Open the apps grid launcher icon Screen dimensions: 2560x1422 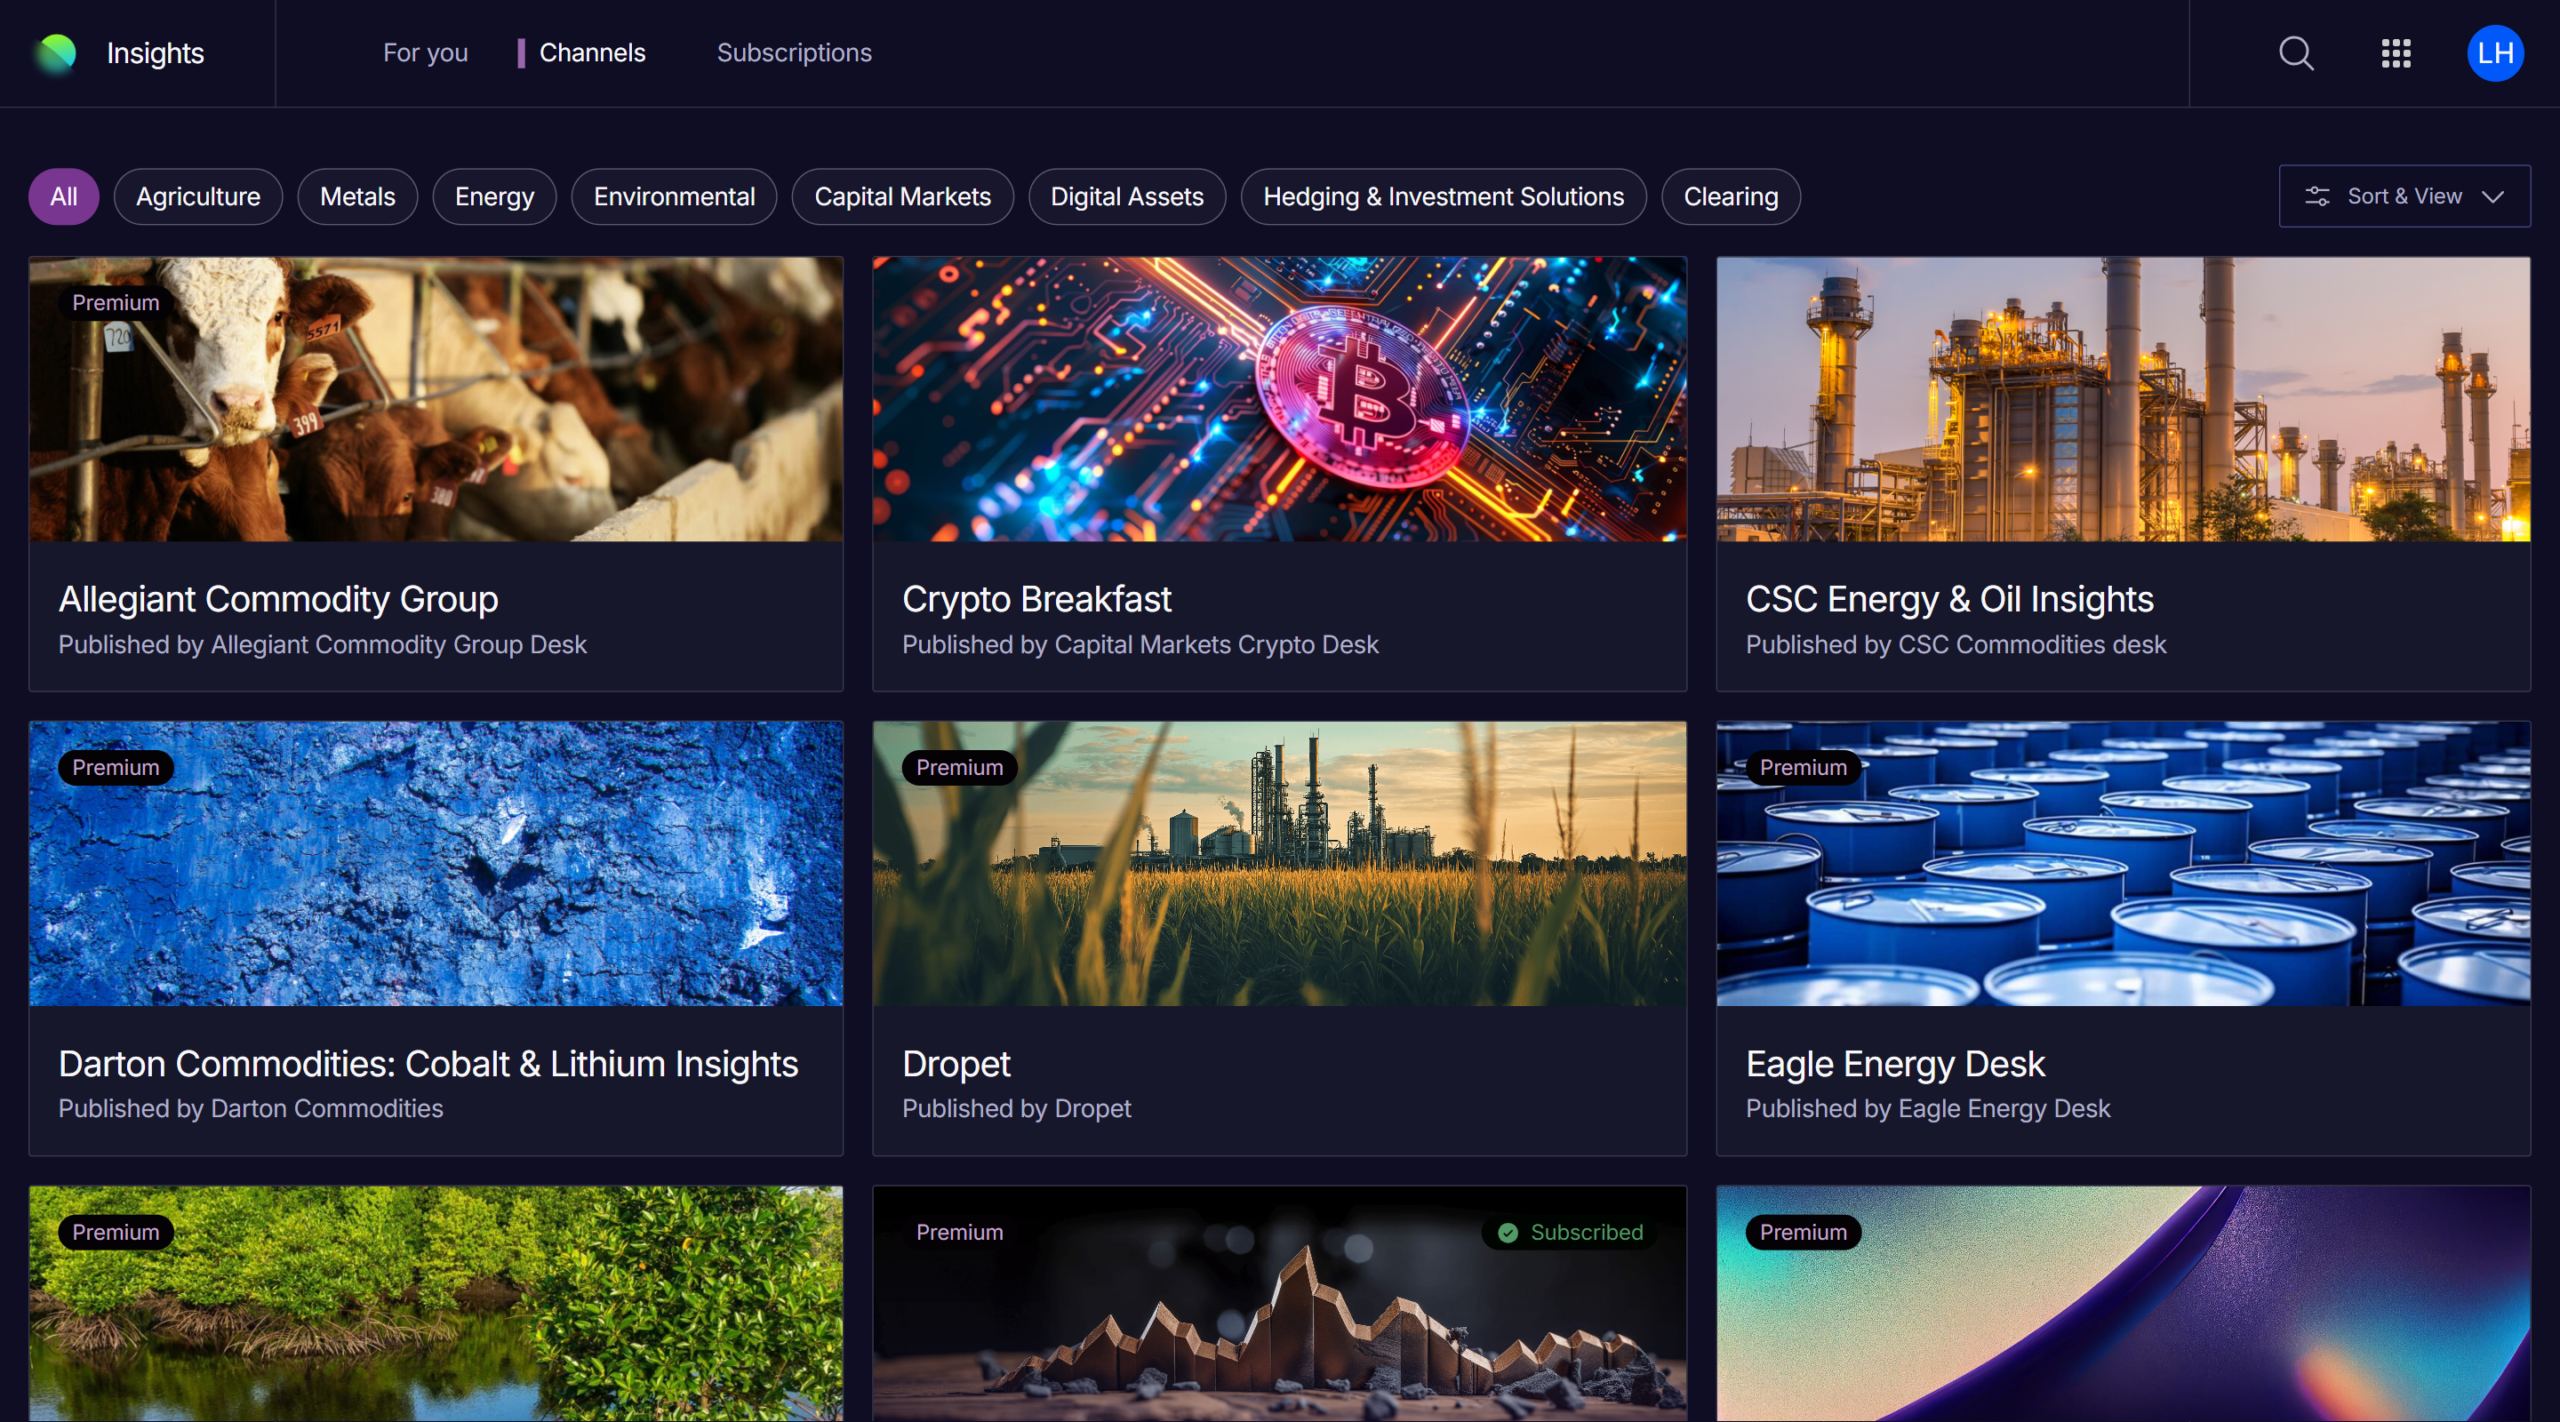click(2396, 53)
